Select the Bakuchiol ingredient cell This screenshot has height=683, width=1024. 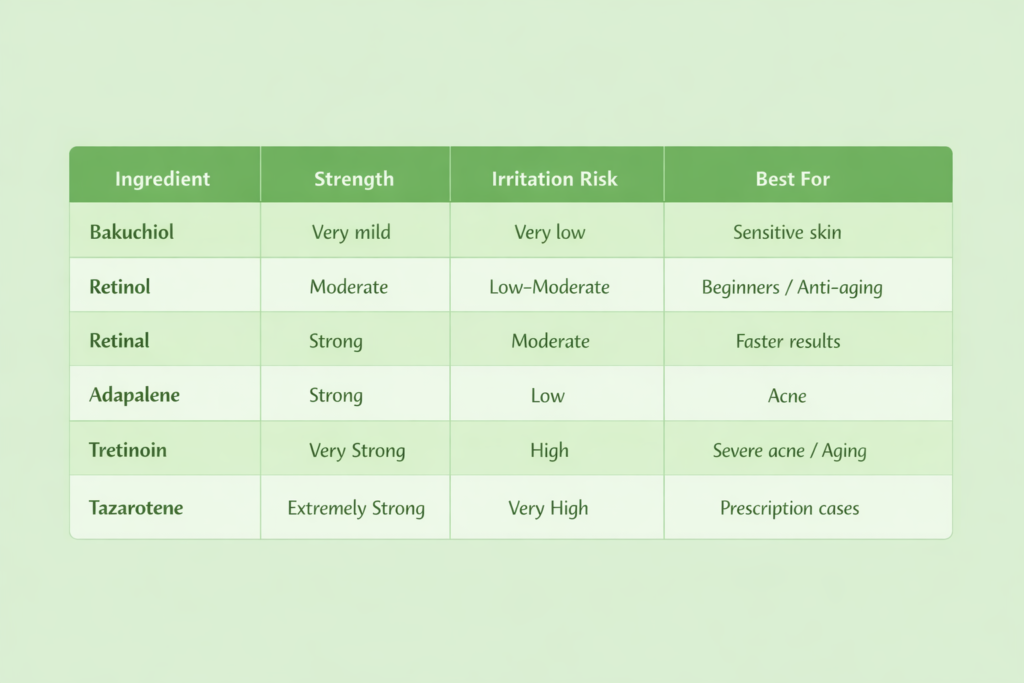(x=131, y=232)
